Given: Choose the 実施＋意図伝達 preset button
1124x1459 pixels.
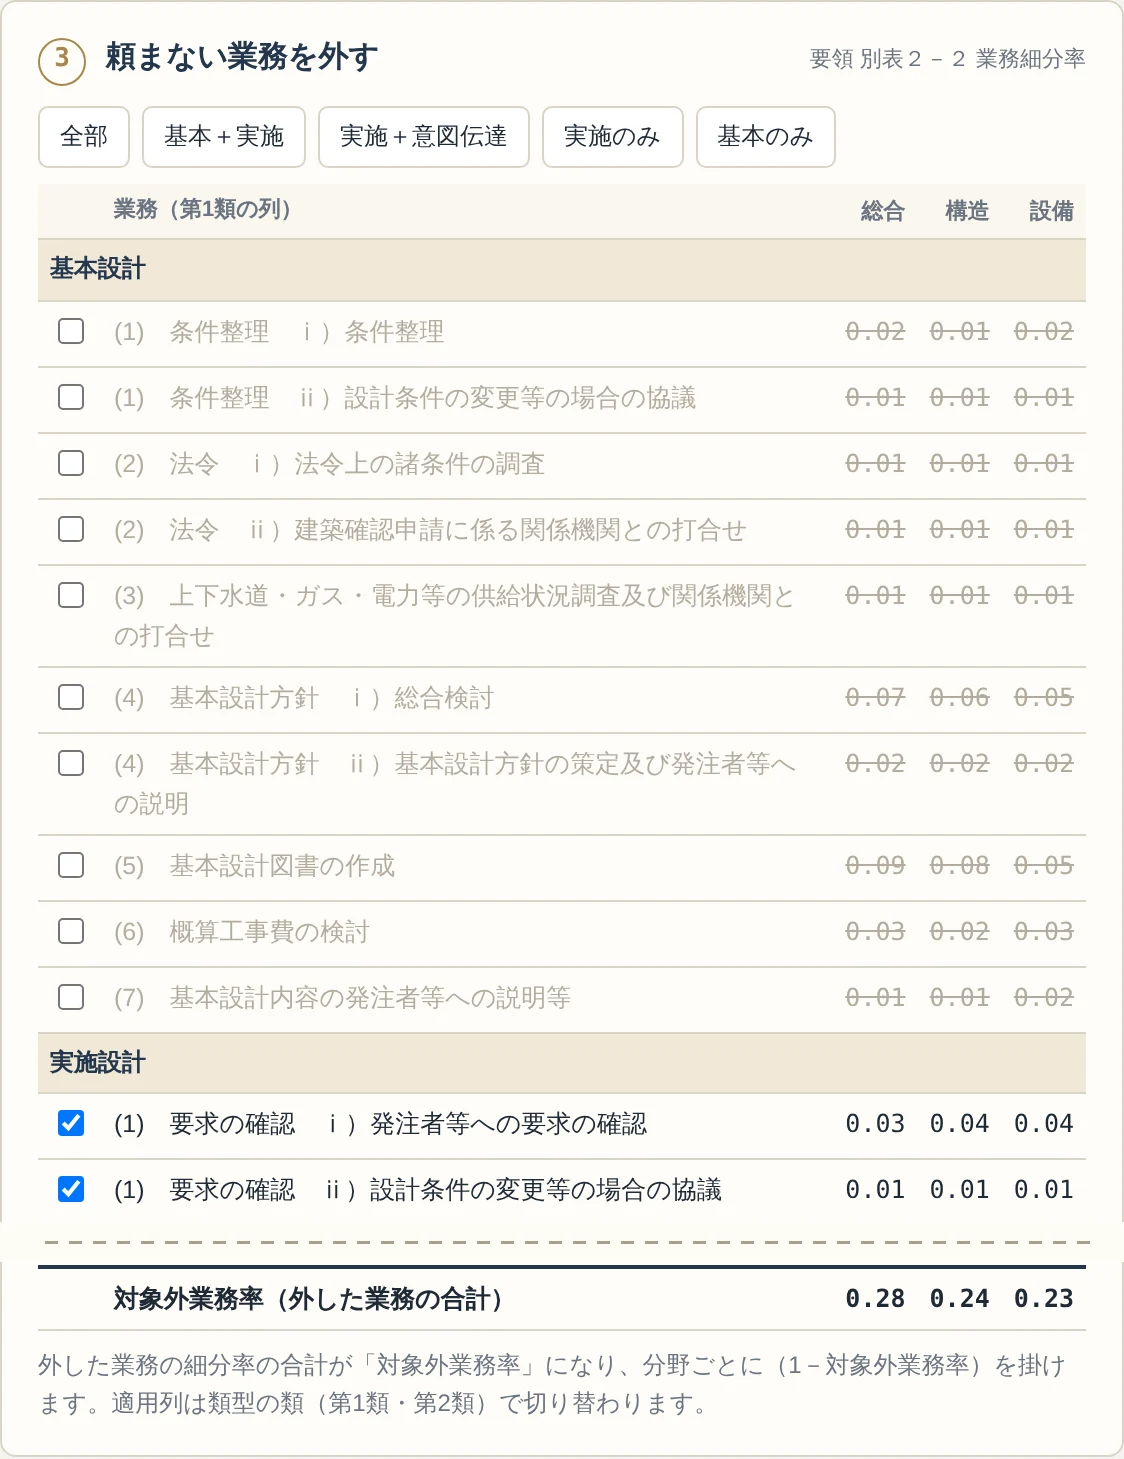Looking at the screenshot, I should tap(424, 137).
